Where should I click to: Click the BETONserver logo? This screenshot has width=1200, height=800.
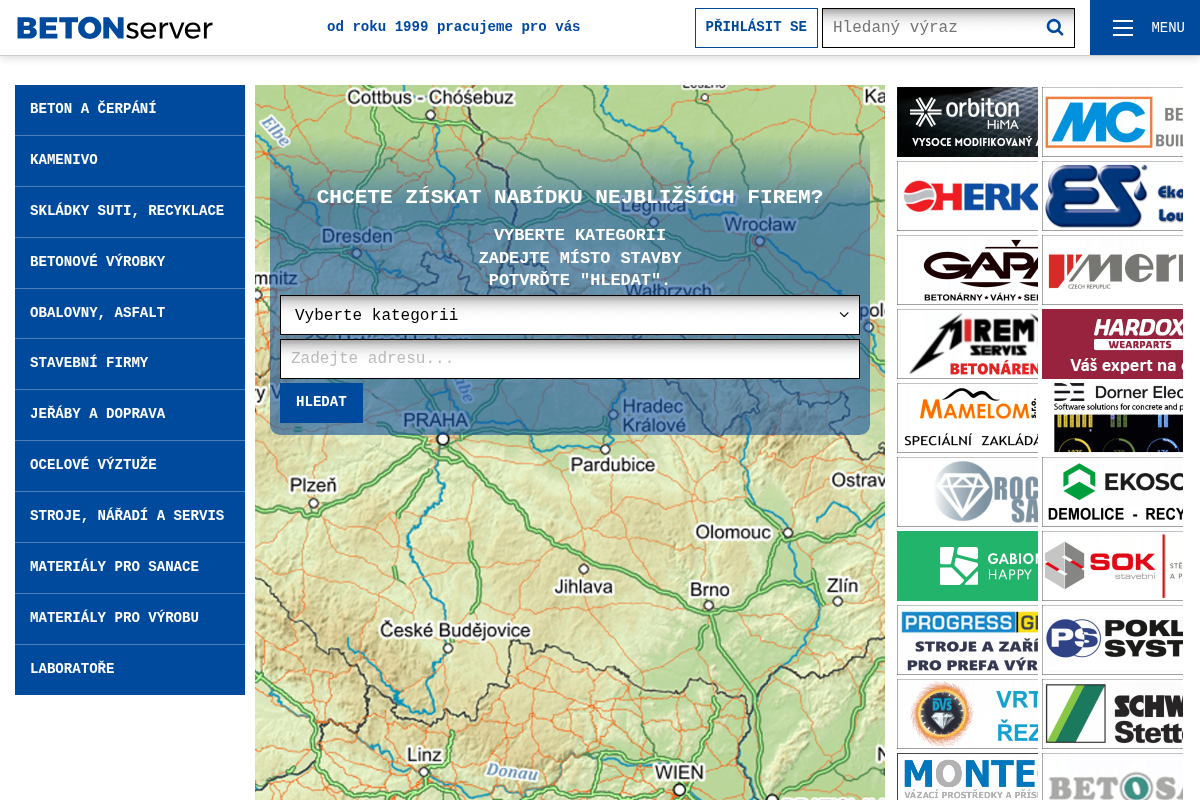pyautogui.click(x=115, y=27)
